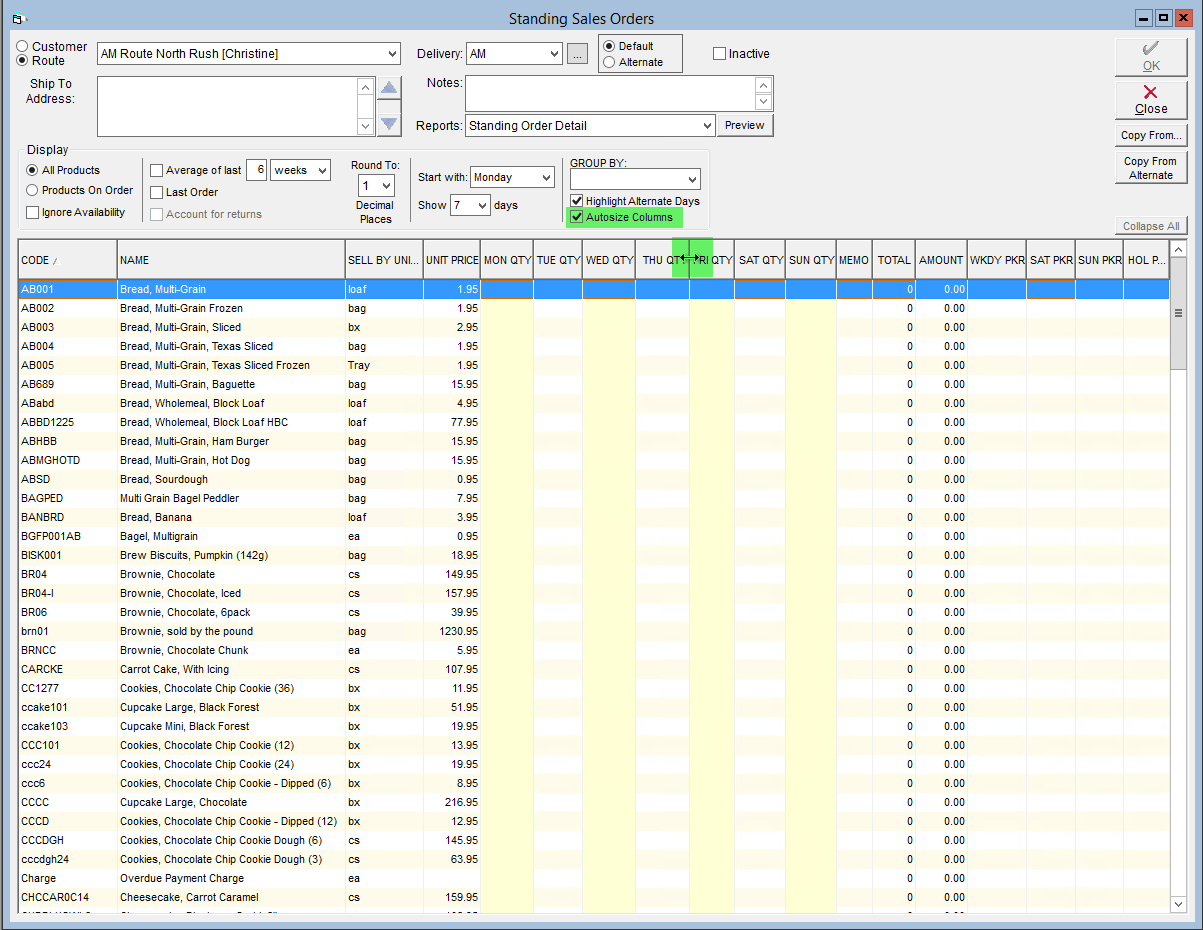
Task: Click Cheesecake, Carrot Caramel row
Action: click(x=593, y=897)
